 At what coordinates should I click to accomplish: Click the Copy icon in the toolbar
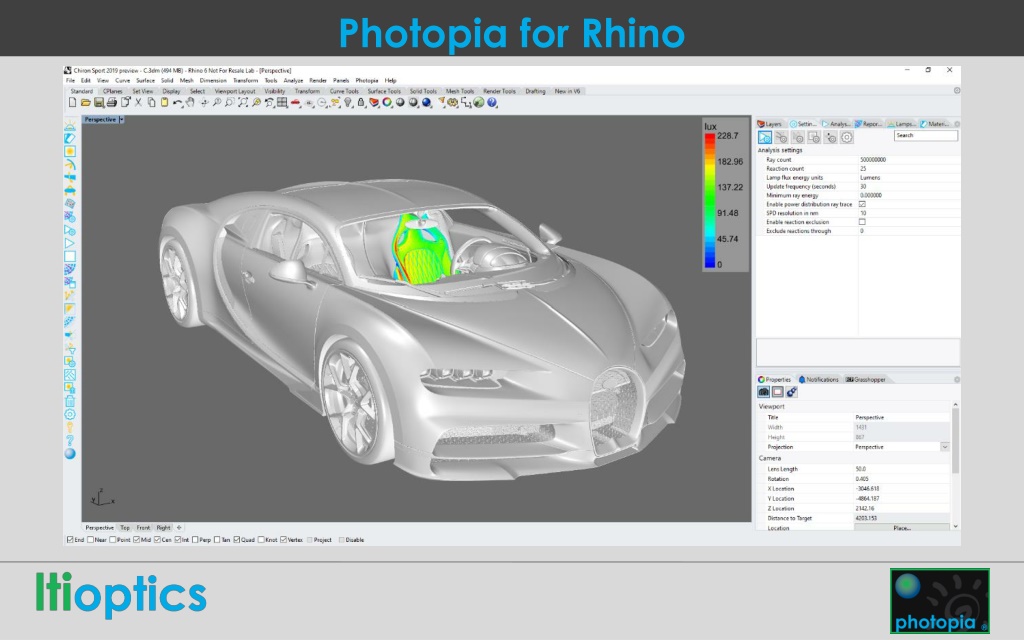click(152, 103)
